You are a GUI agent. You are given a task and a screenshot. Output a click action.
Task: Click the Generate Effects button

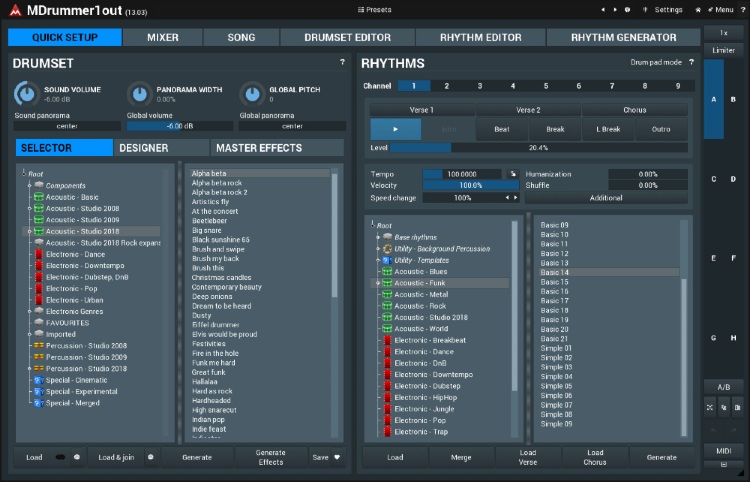270,457
